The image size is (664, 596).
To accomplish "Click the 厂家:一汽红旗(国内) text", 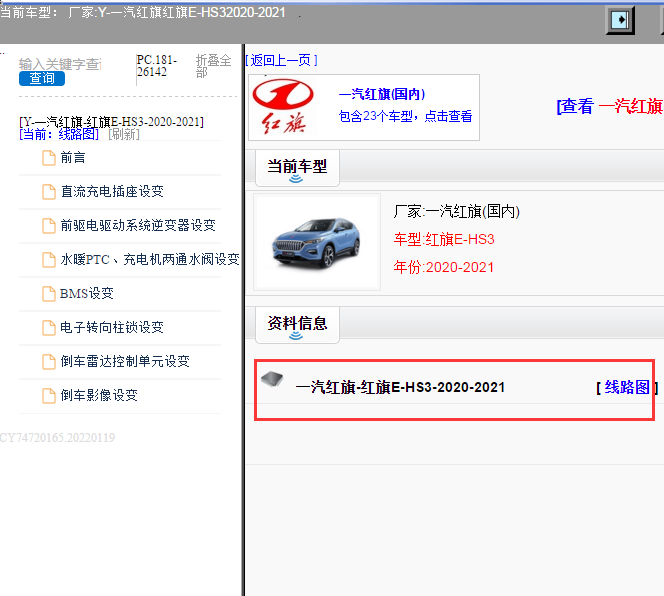I will coord(456,211).
